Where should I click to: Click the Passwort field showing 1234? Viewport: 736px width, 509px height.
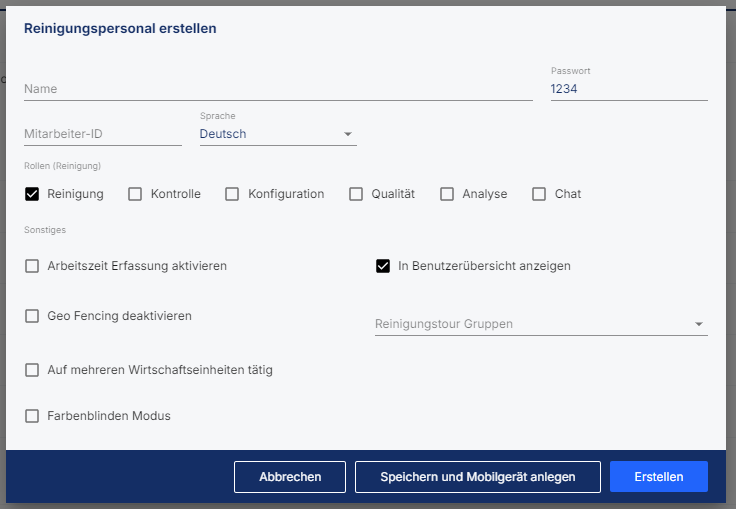click(x=629, y=89)
